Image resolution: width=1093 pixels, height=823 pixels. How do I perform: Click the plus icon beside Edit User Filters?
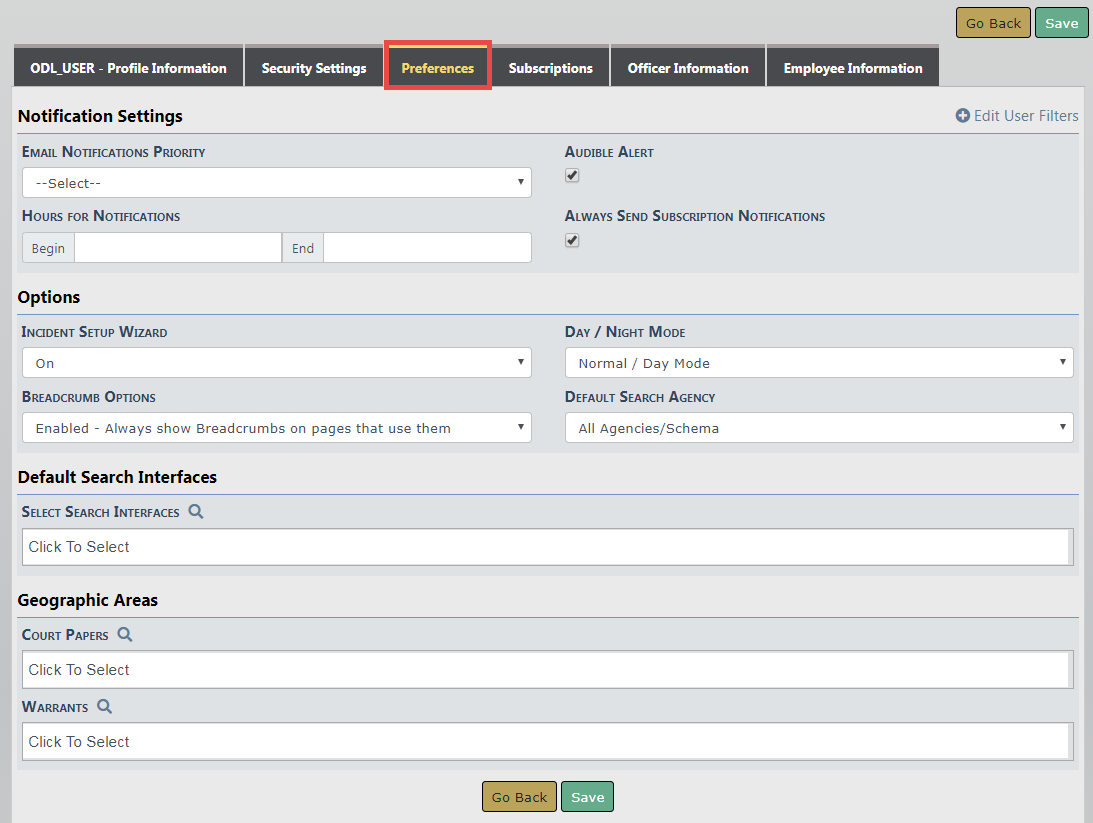[963, 116]
